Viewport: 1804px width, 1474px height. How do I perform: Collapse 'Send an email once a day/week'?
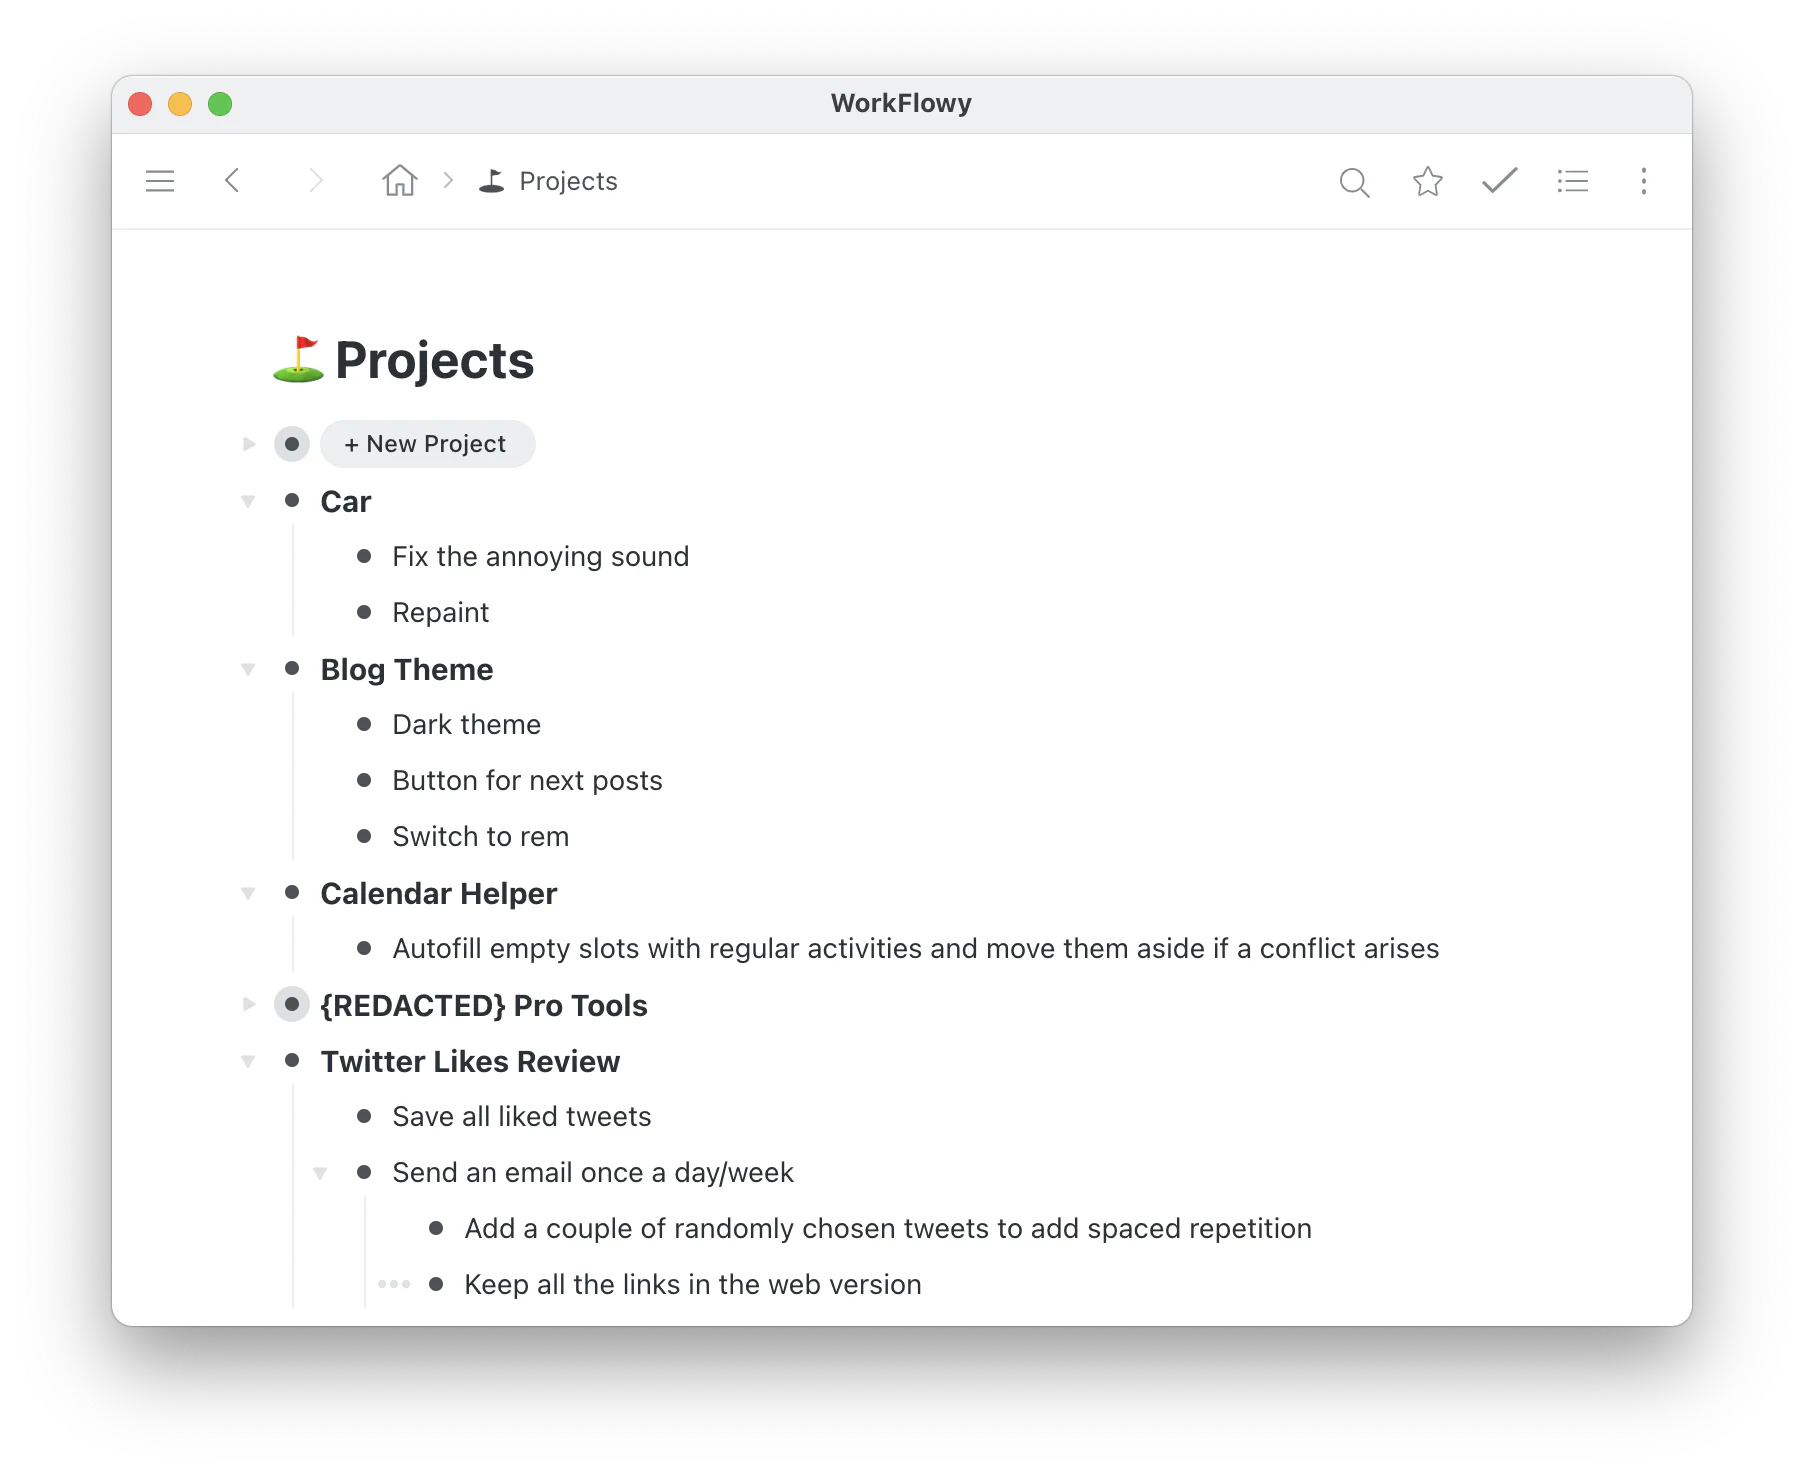tap(320, 1173)
